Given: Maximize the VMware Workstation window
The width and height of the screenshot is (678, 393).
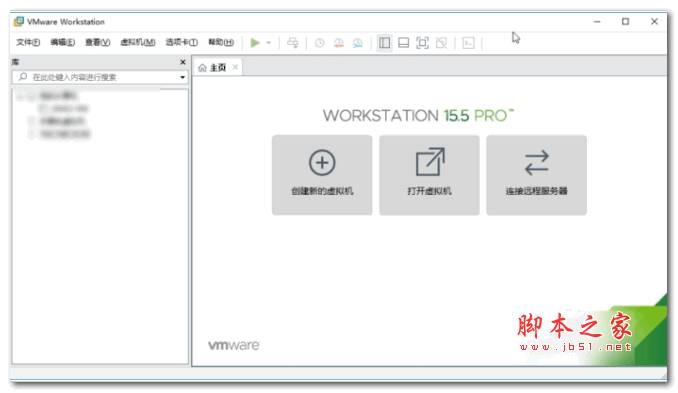Looking at the screenshot, I should point(625,22).
